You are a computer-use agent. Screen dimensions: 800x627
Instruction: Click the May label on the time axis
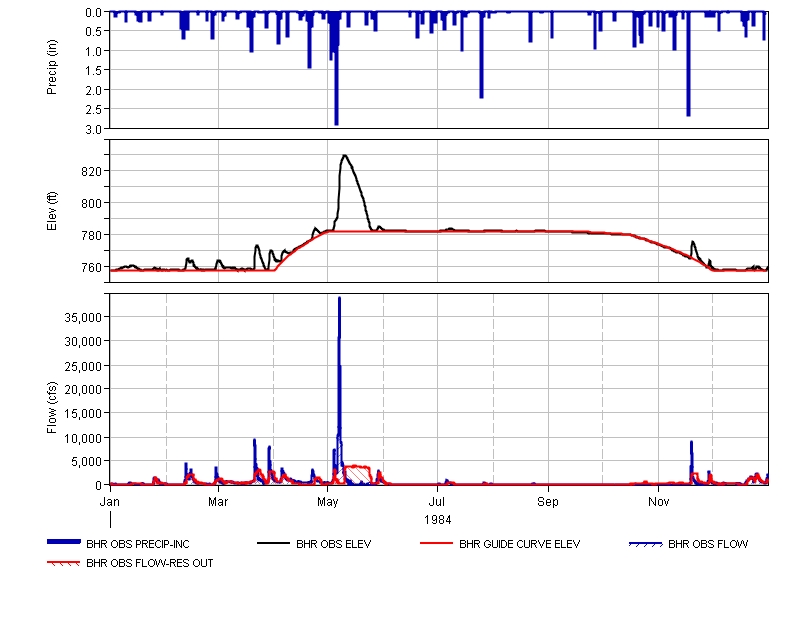coord(328,498)
